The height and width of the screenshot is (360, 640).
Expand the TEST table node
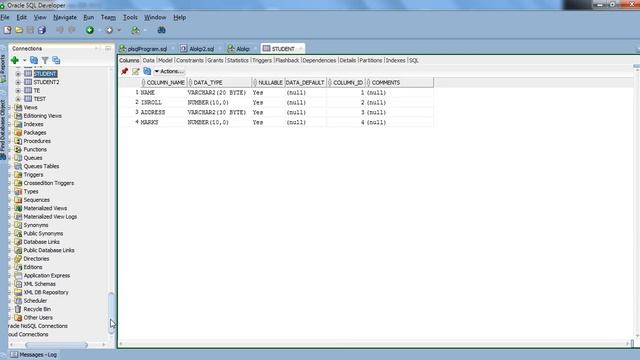pos(18,99)
